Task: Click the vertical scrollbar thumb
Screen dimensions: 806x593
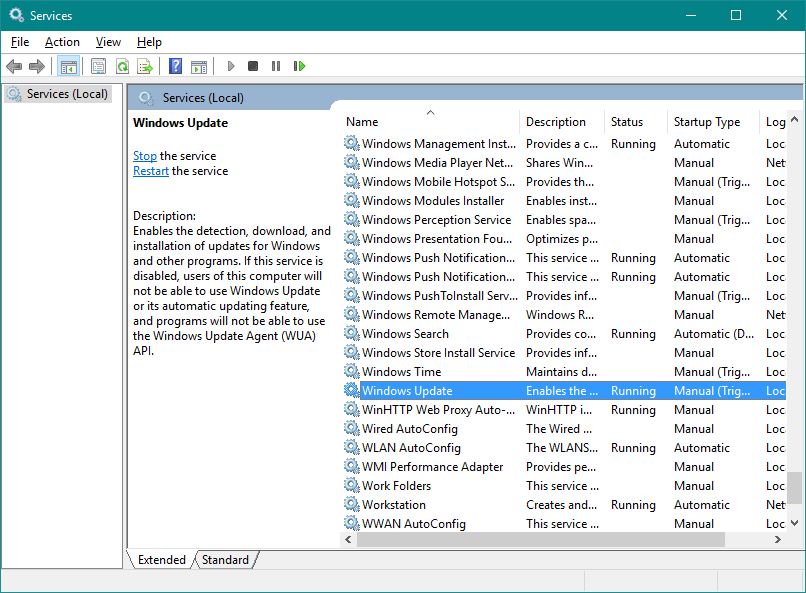Action: click(x=795, y=488)
